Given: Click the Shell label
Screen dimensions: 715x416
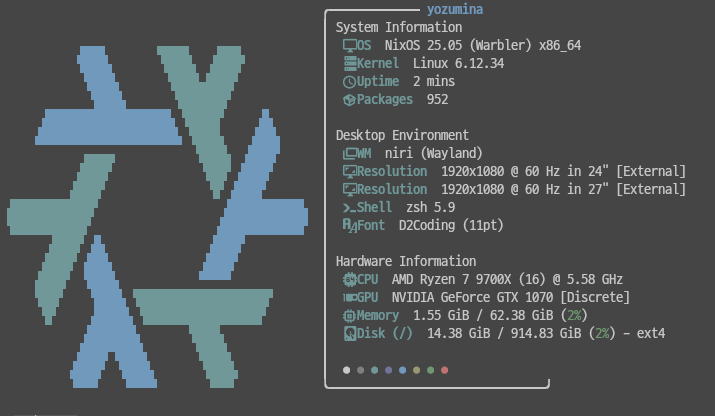Looking at the screenshot, I should click(374, 208).
